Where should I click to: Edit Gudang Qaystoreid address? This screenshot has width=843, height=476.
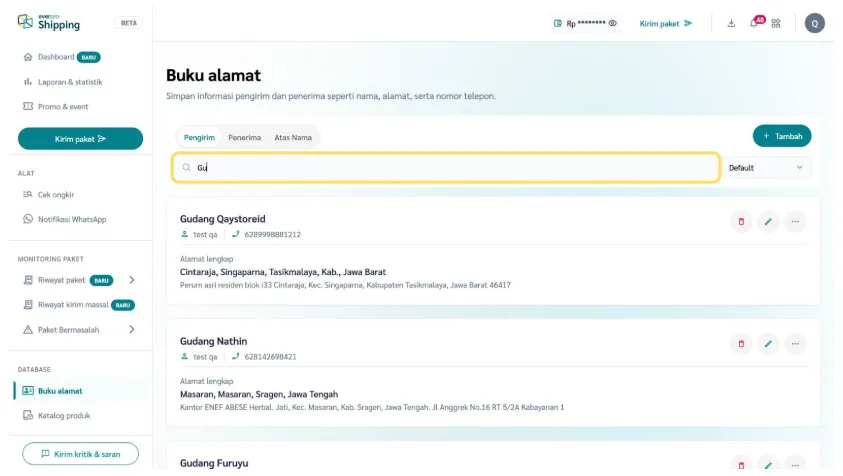768,221
